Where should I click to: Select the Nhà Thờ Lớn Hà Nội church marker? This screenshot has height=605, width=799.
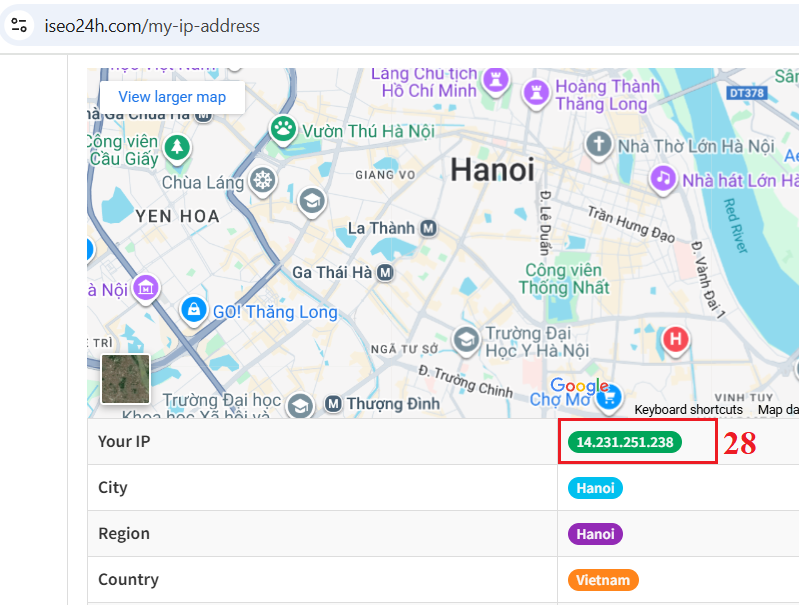pos(599,145)
